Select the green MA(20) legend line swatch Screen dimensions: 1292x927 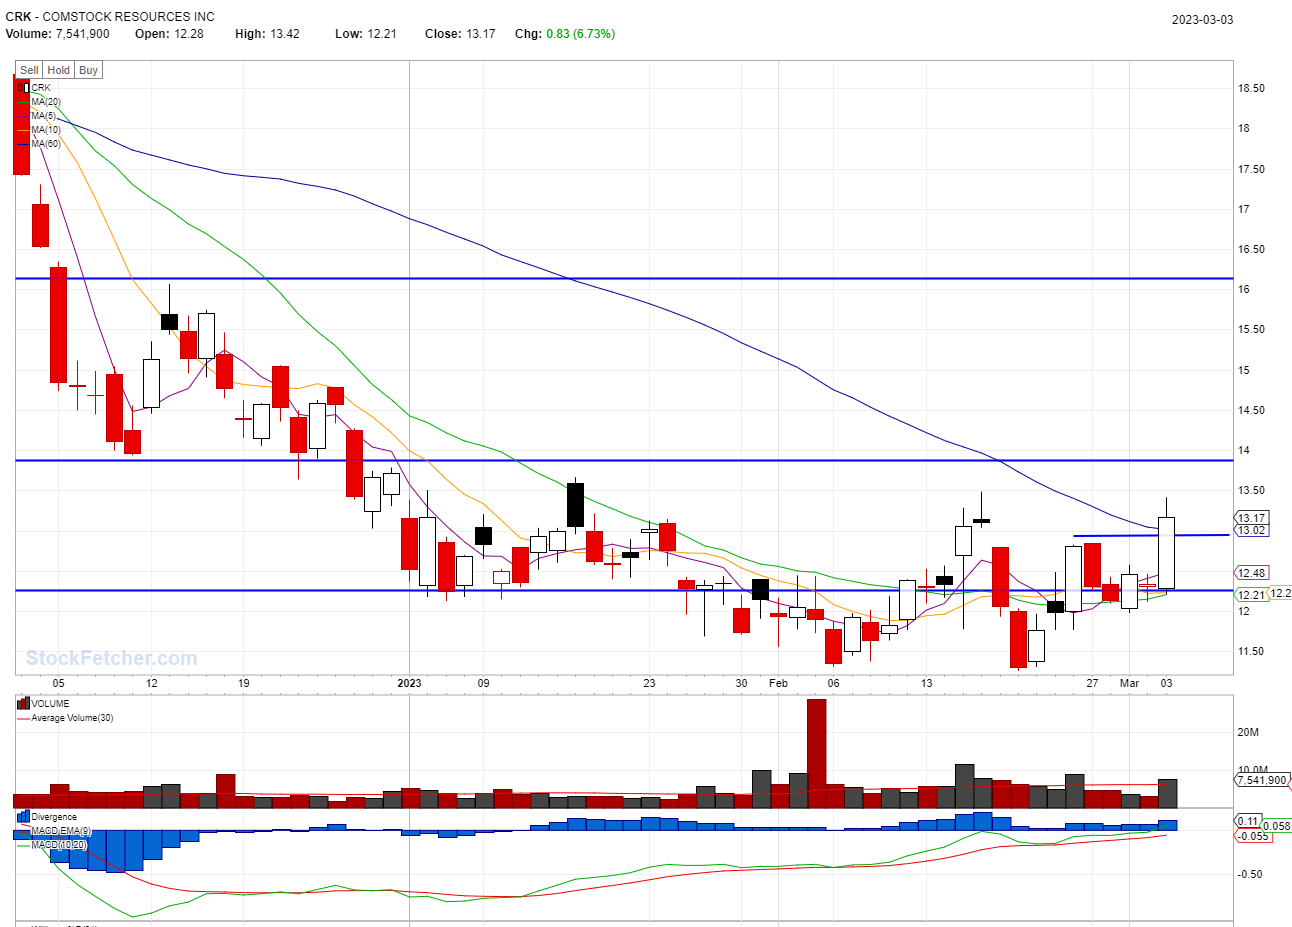click(x=24, y=102)
